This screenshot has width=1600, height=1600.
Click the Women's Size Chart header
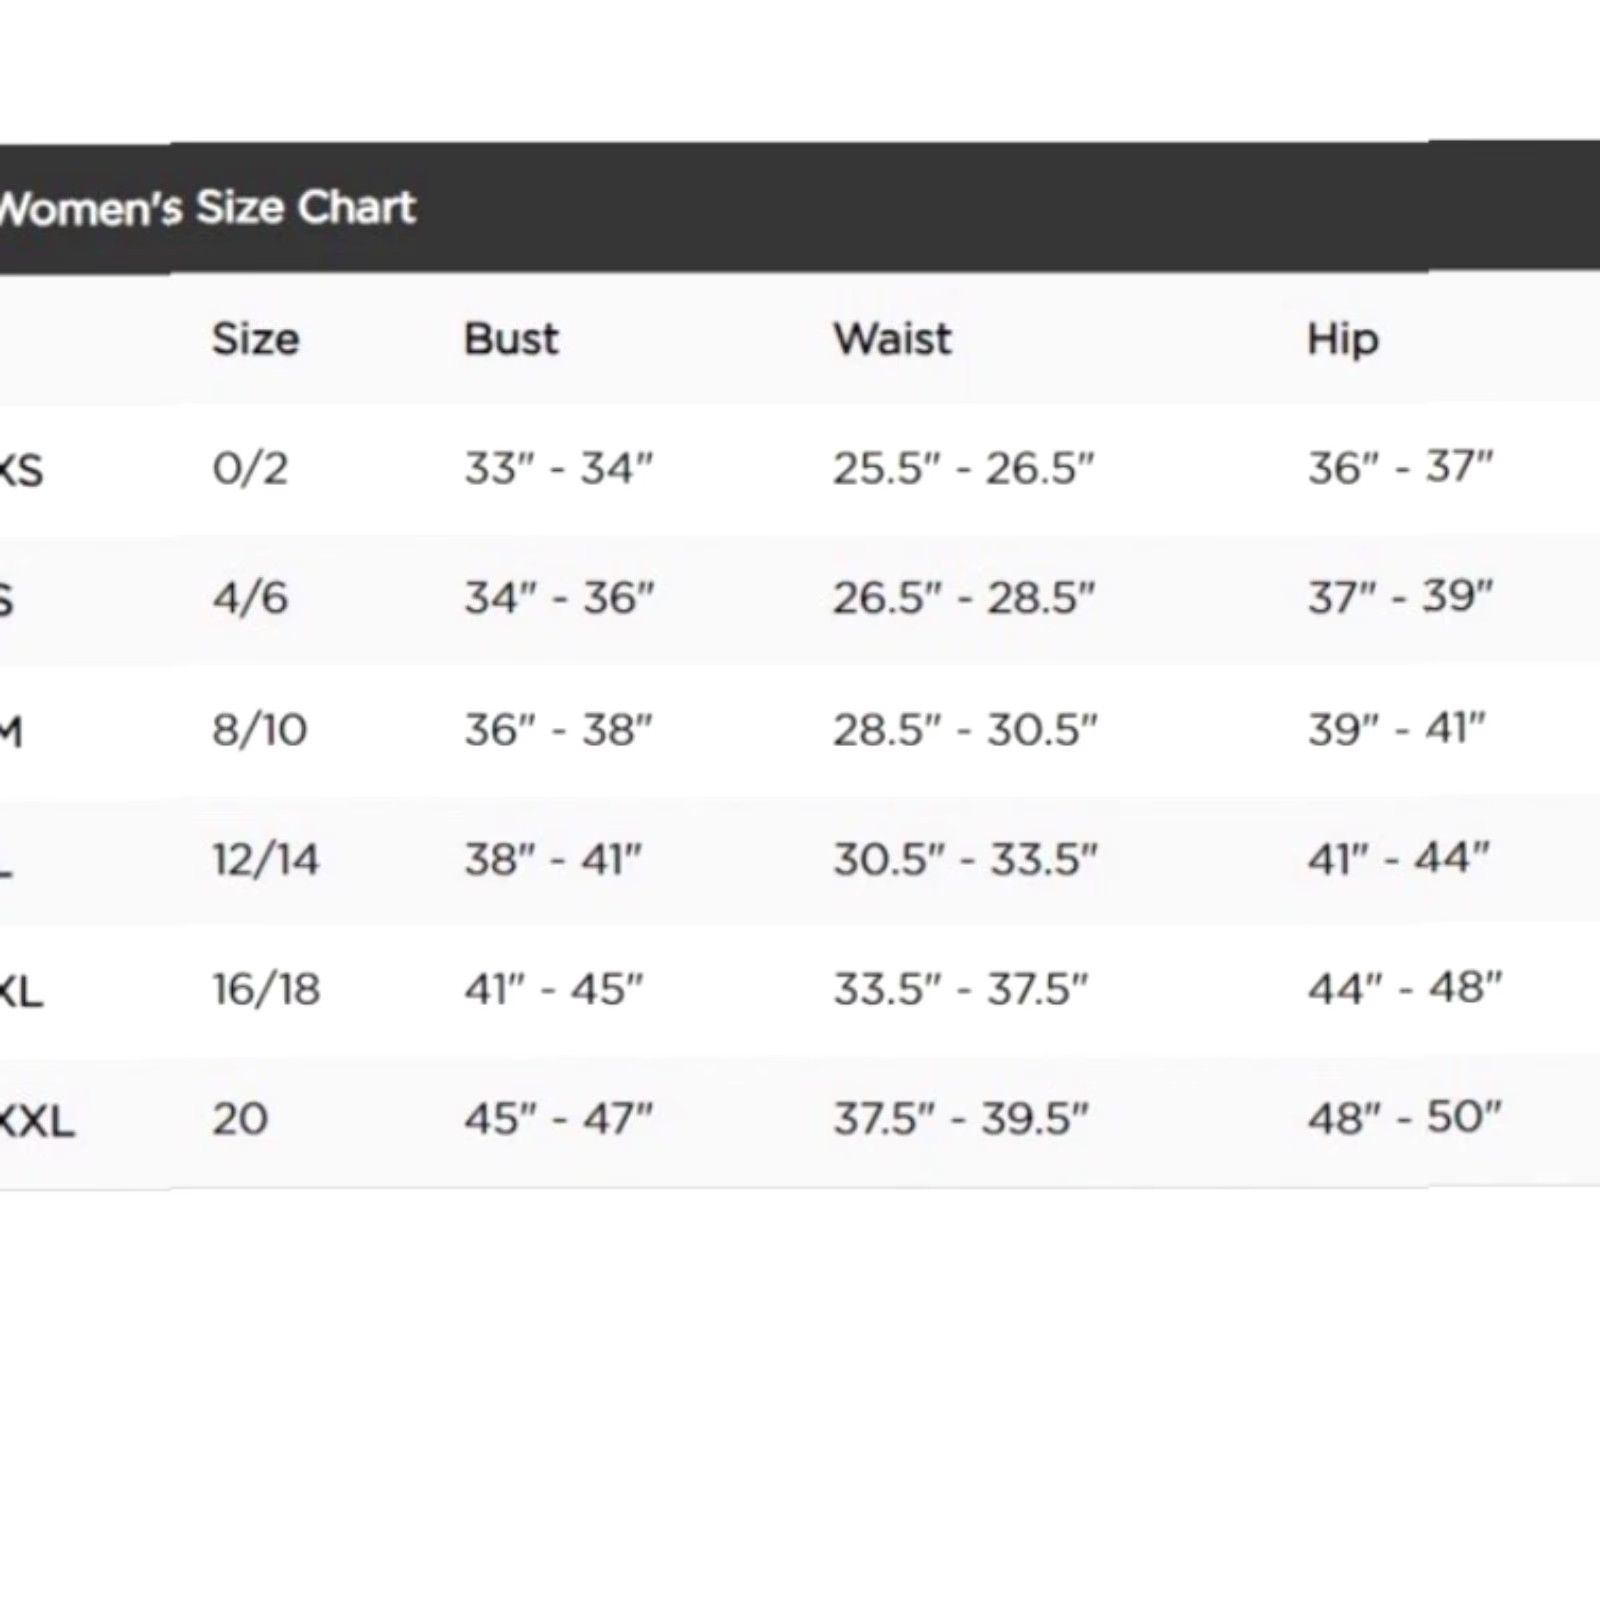tap(207, 208)
